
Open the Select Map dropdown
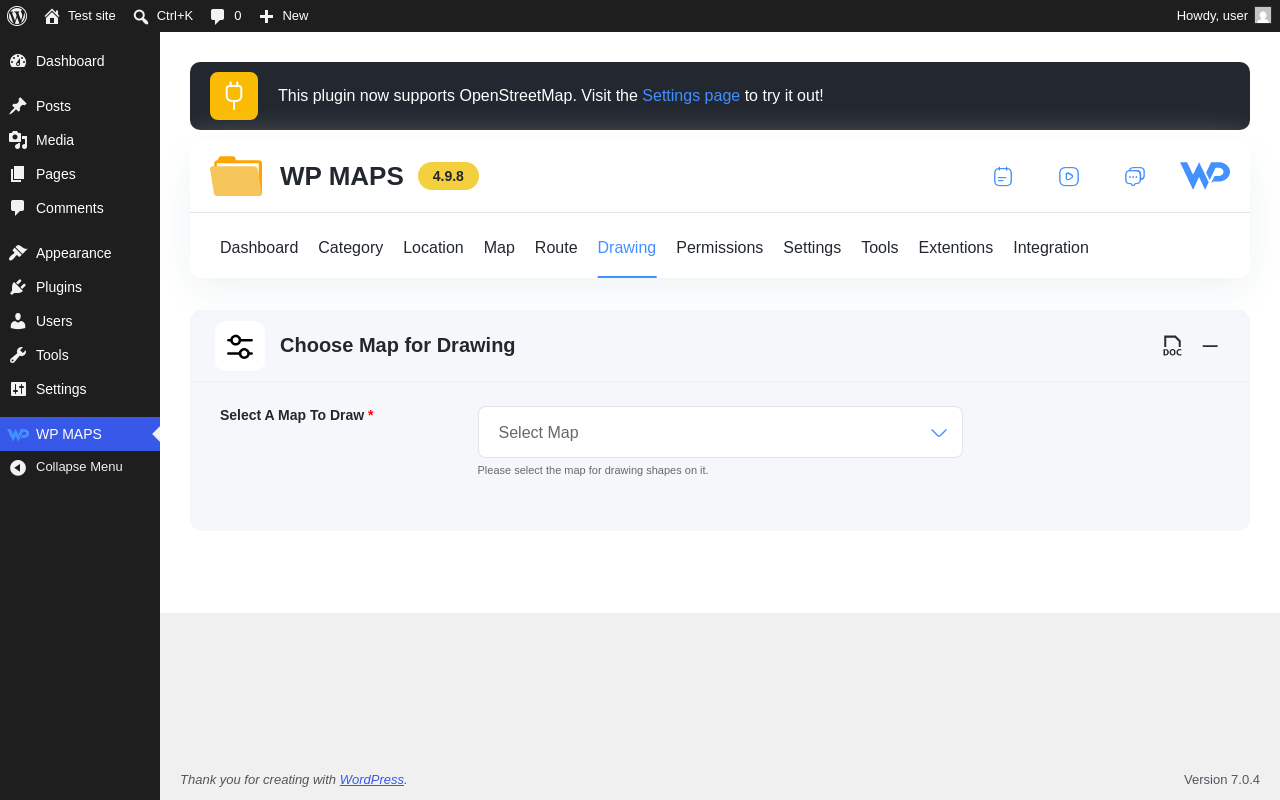click(x=720, y=432)
